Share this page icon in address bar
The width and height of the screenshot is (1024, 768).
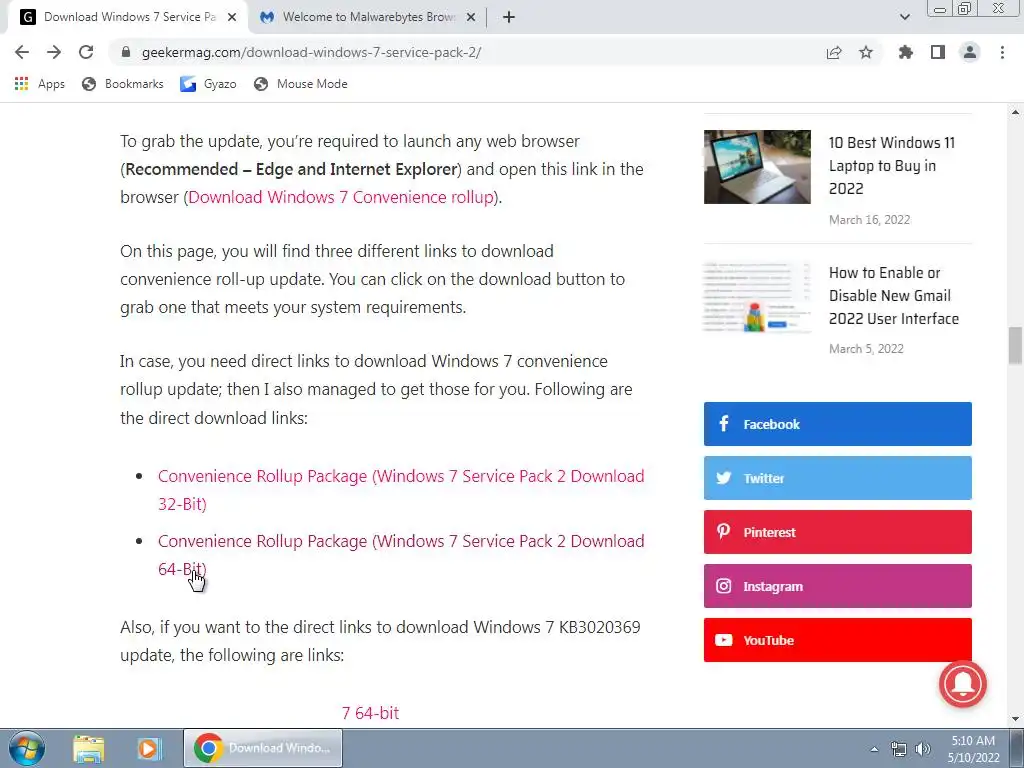click(834, 52)
